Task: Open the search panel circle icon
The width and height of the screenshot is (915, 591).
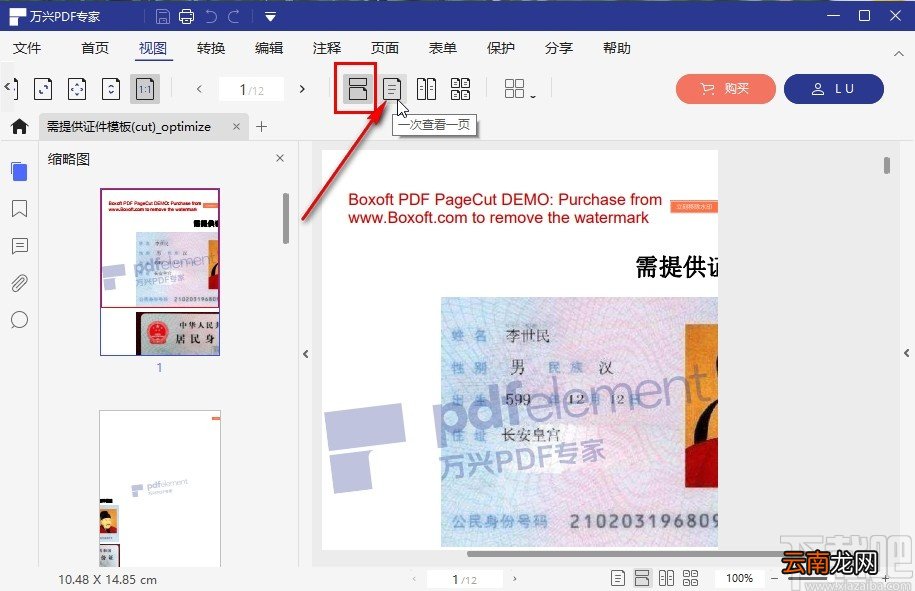Action: click(x=19, y=320)
